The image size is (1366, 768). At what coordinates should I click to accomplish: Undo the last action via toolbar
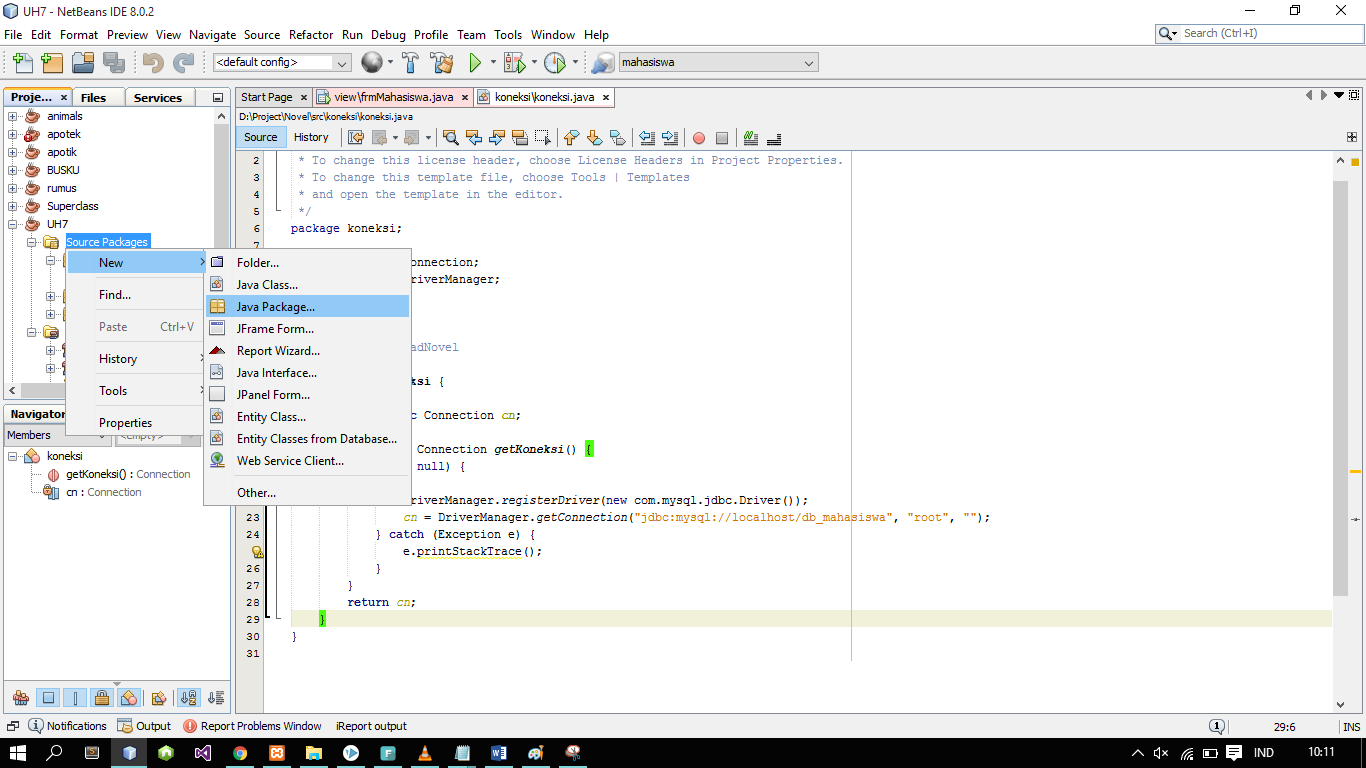pyautogui.click(x=152, y=62)
